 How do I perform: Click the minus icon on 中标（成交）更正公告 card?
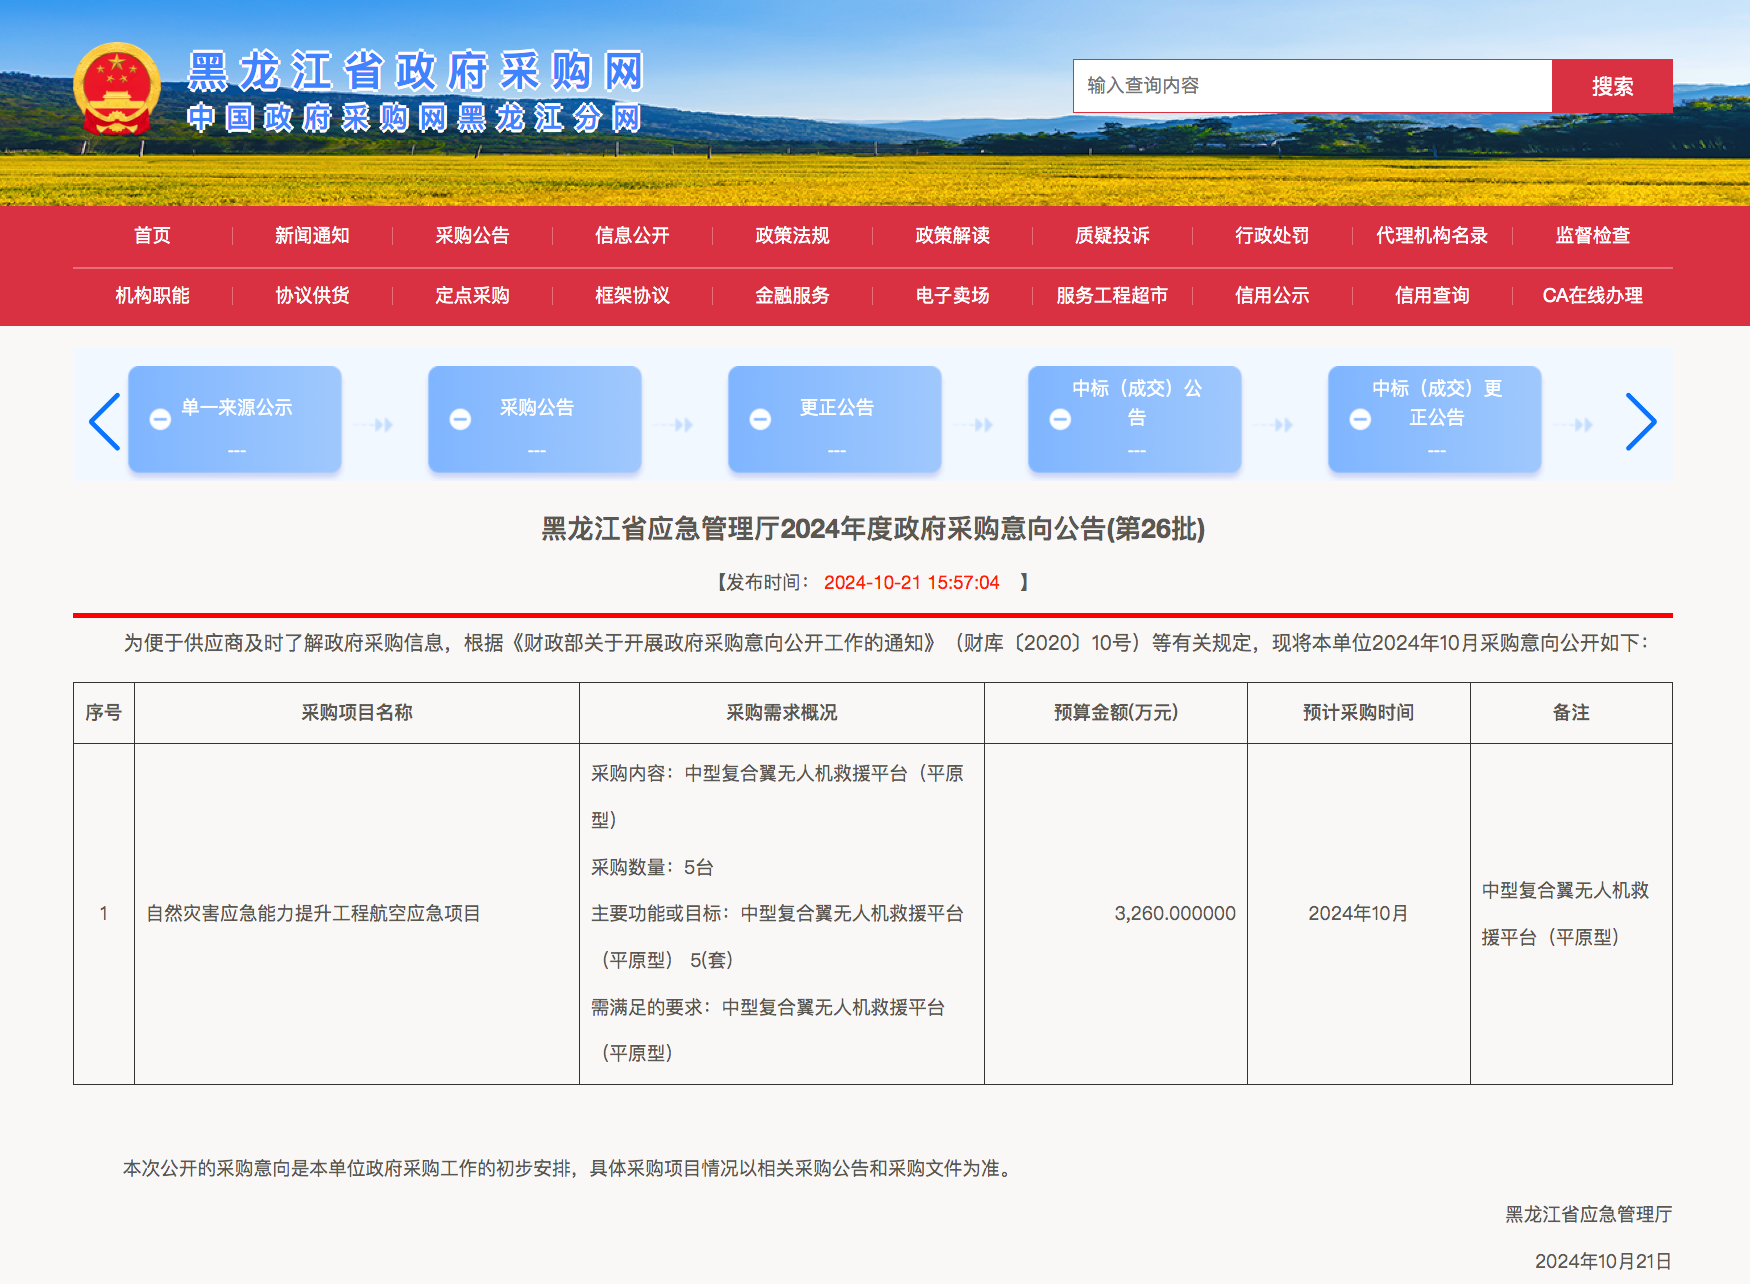(1360, 419)
